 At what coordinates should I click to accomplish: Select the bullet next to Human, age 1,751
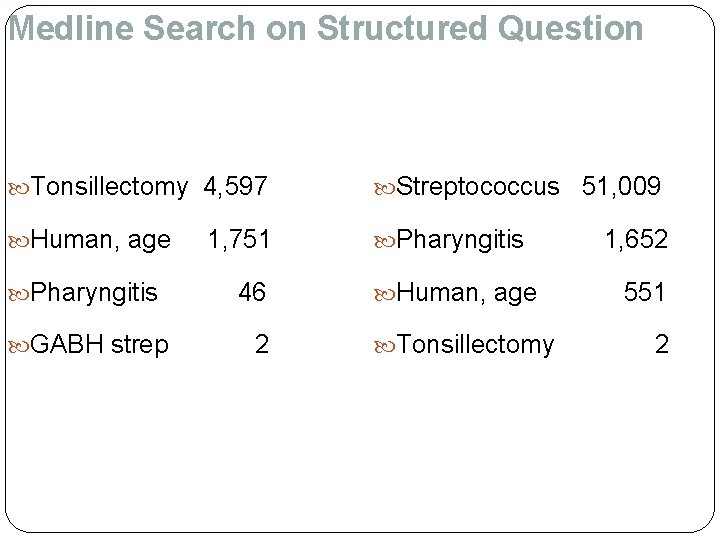(20, 239)
